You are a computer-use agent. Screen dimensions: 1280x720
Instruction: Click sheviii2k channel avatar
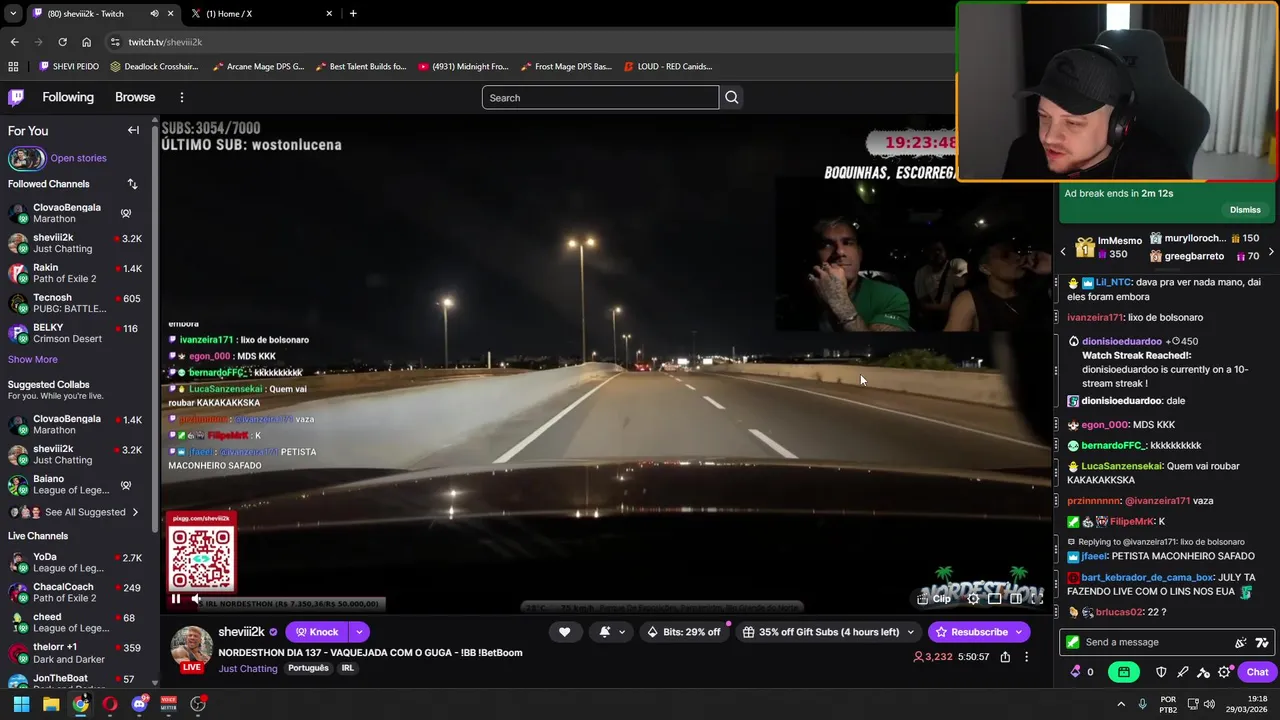[x=191, y=648]
